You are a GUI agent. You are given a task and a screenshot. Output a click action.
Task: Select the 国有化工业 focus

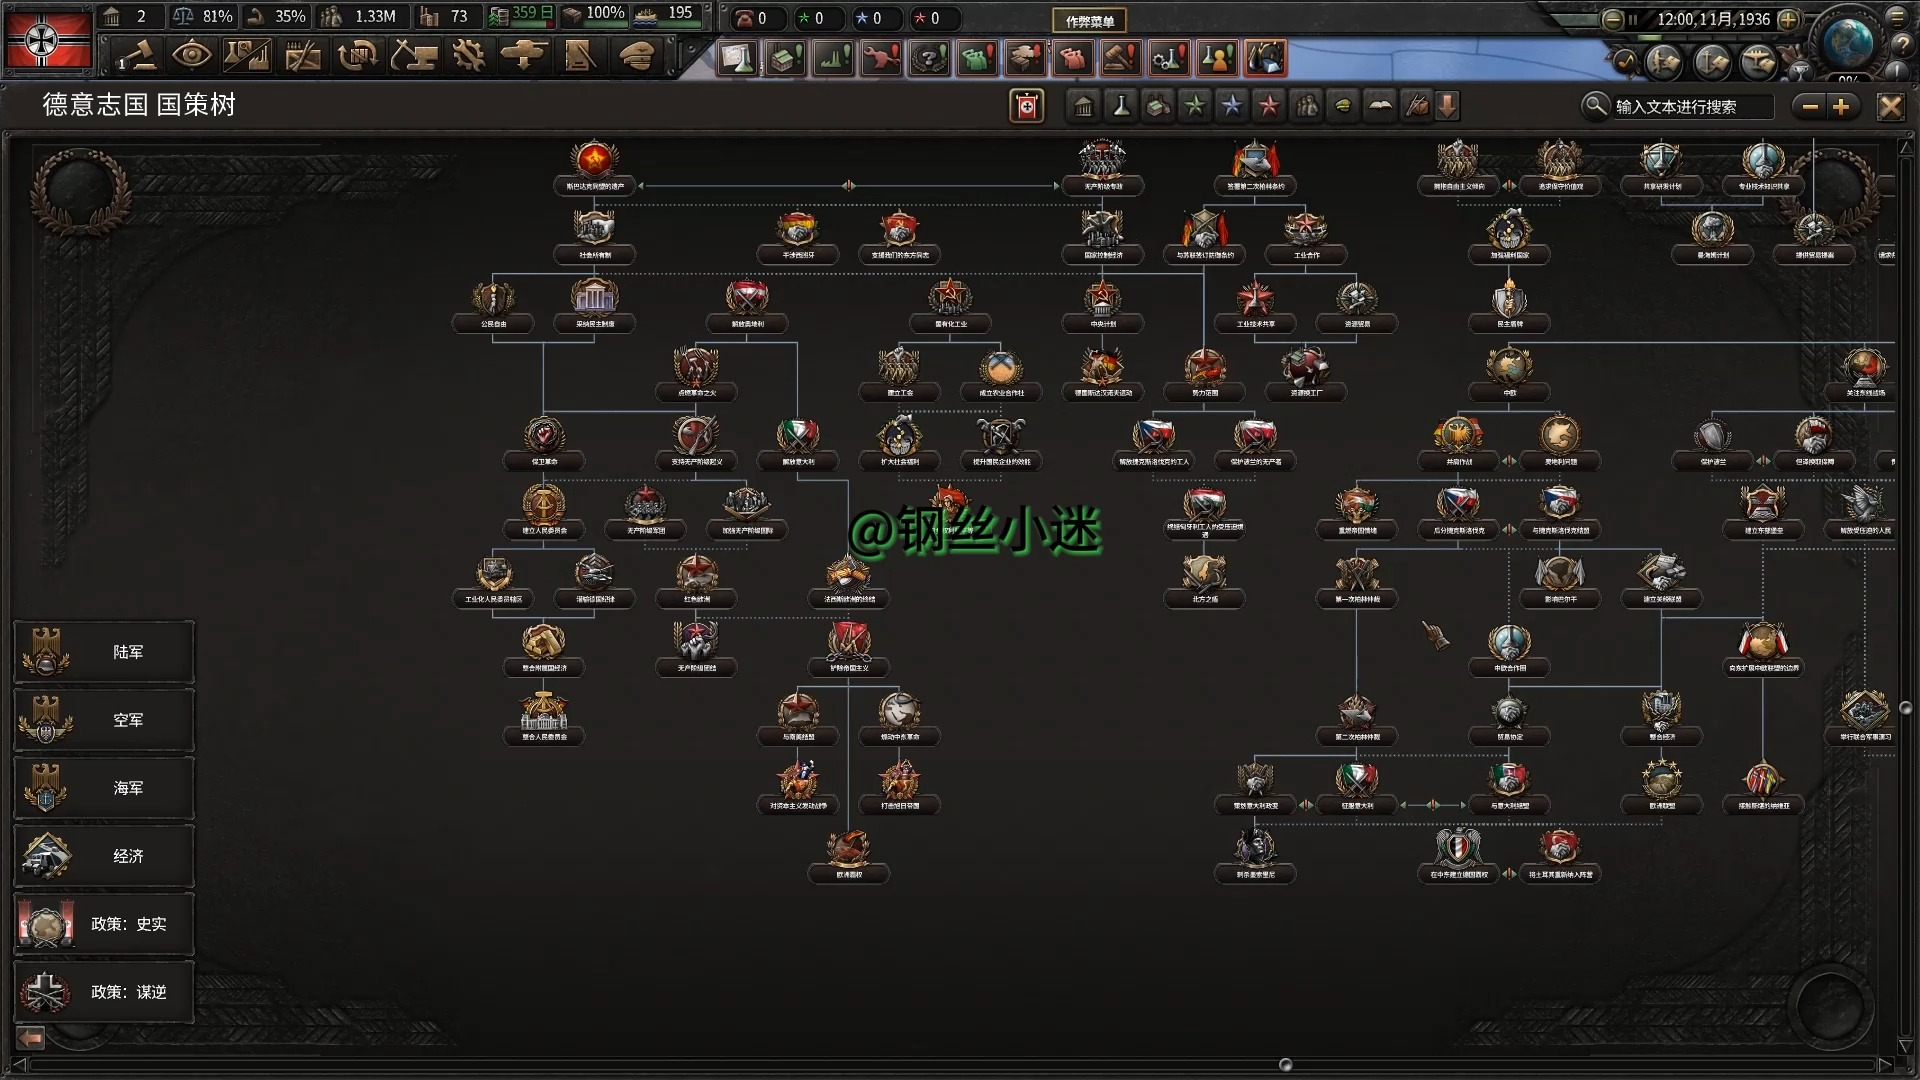[950, 306]
